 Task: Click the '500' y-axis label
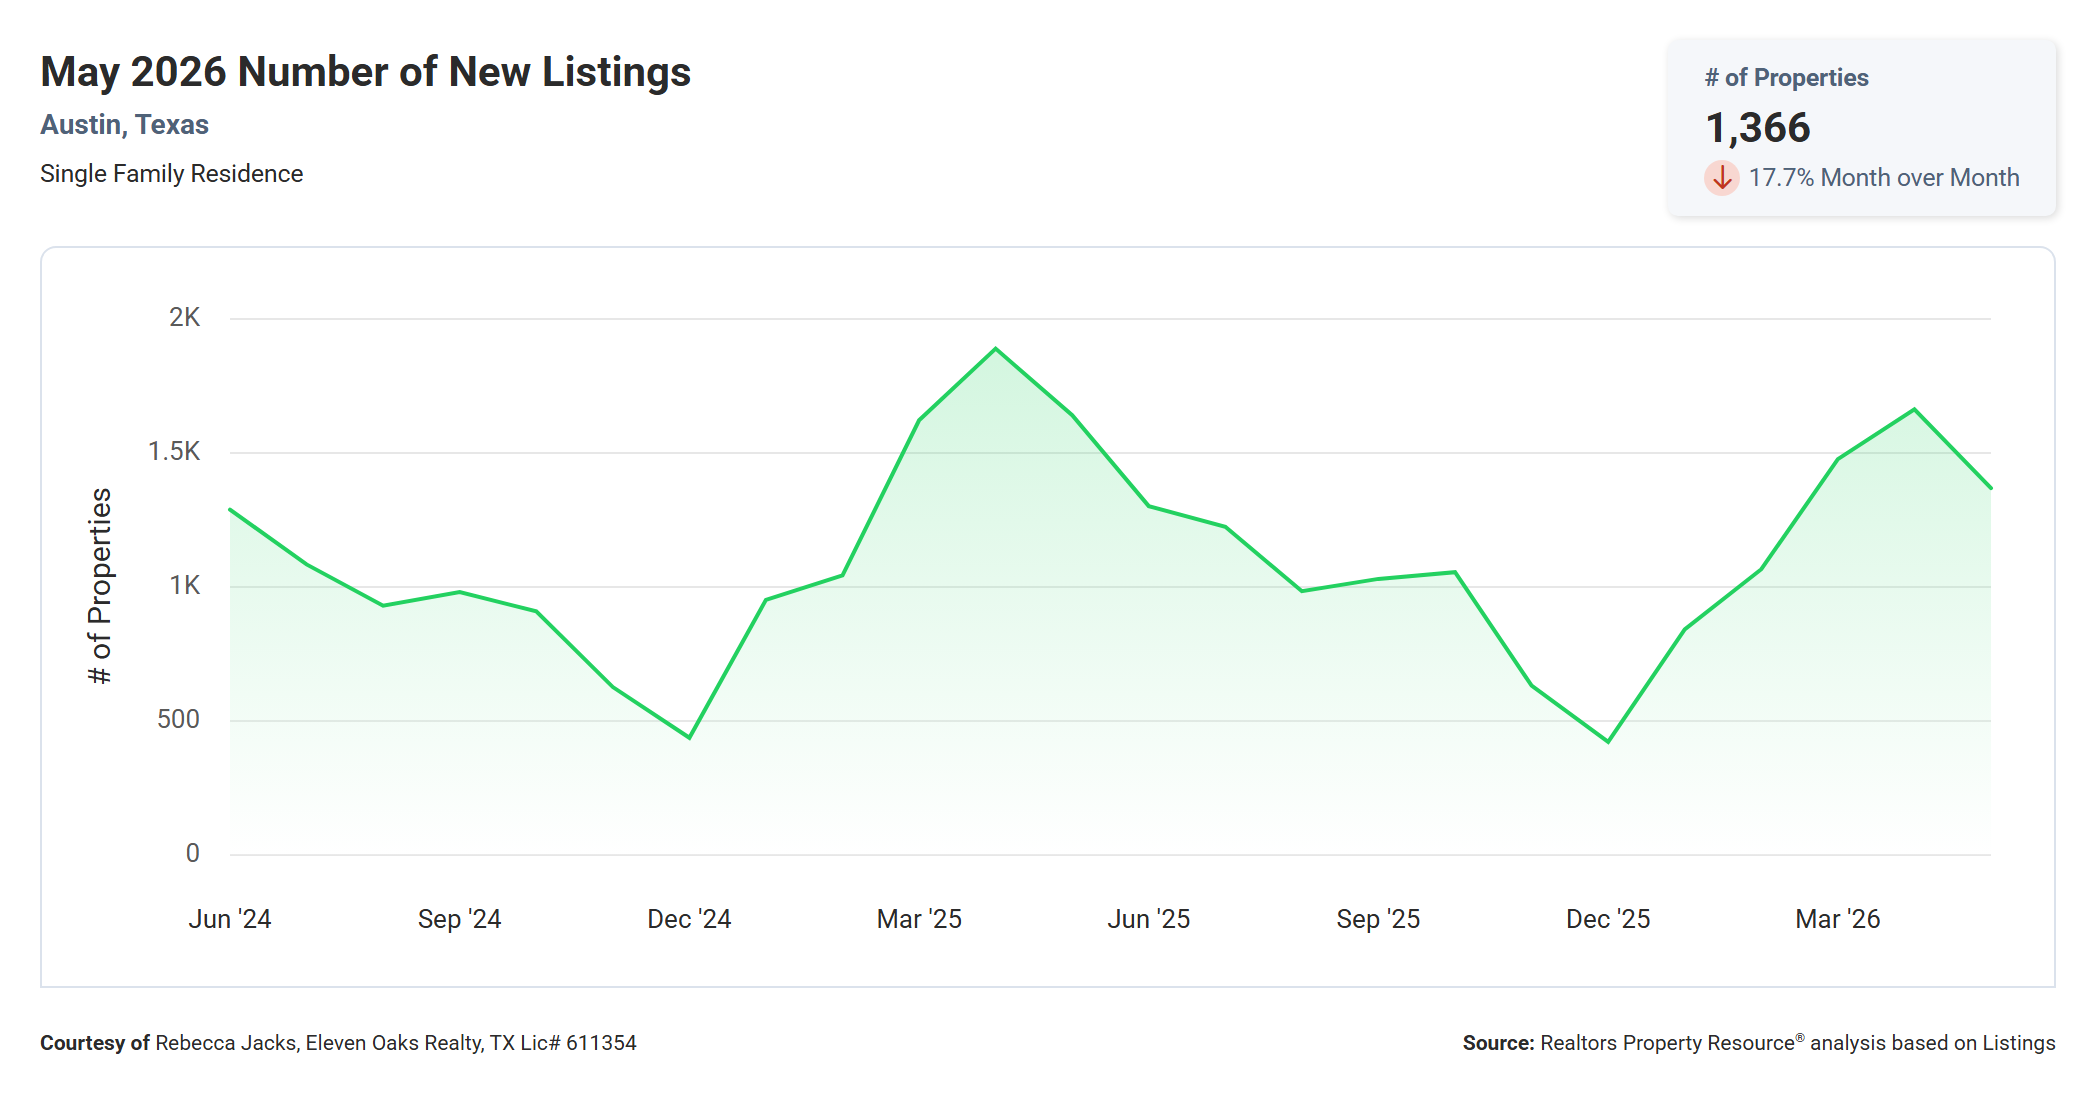pos(178,720)
